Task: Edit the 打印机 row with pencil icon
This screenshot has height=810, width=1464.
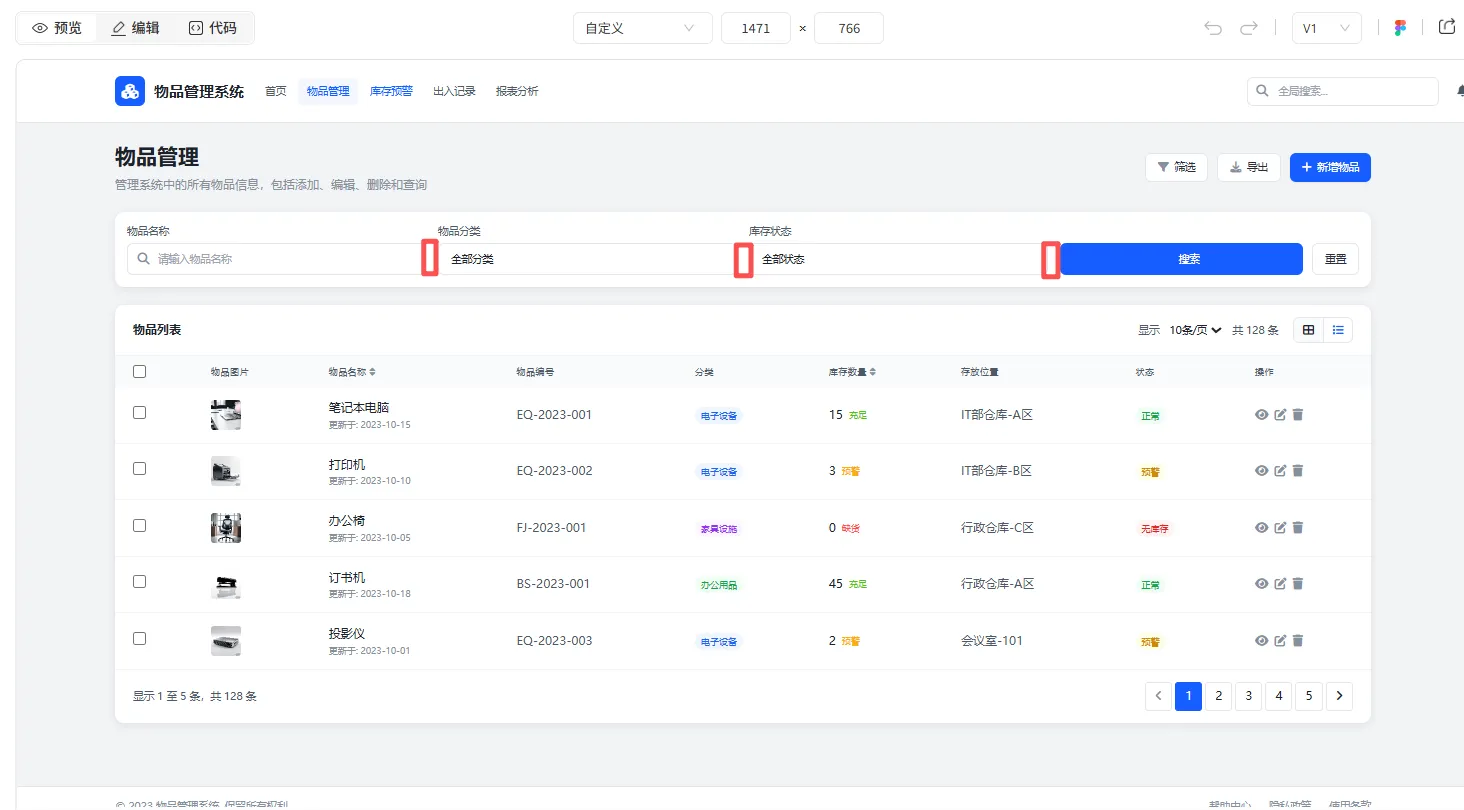Action: pos(1280,471)
